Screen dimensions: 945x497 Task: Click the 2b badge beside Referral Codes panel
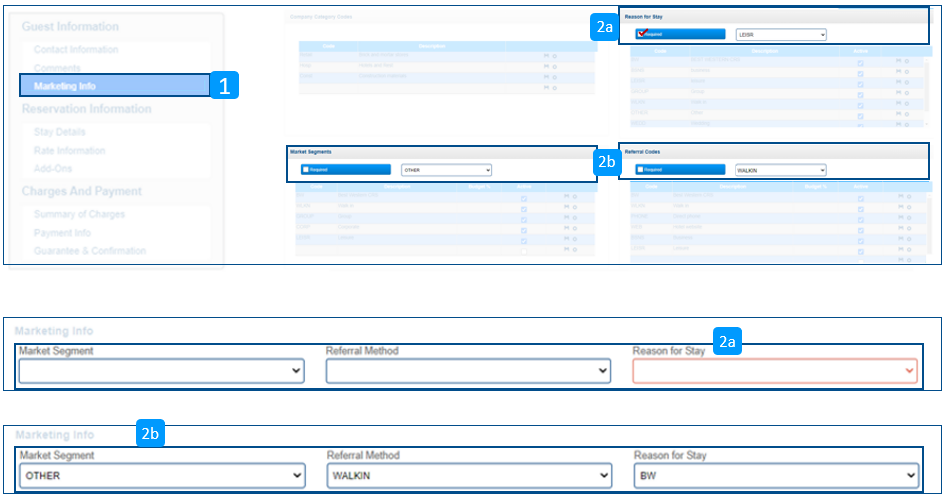click(606, 161)
